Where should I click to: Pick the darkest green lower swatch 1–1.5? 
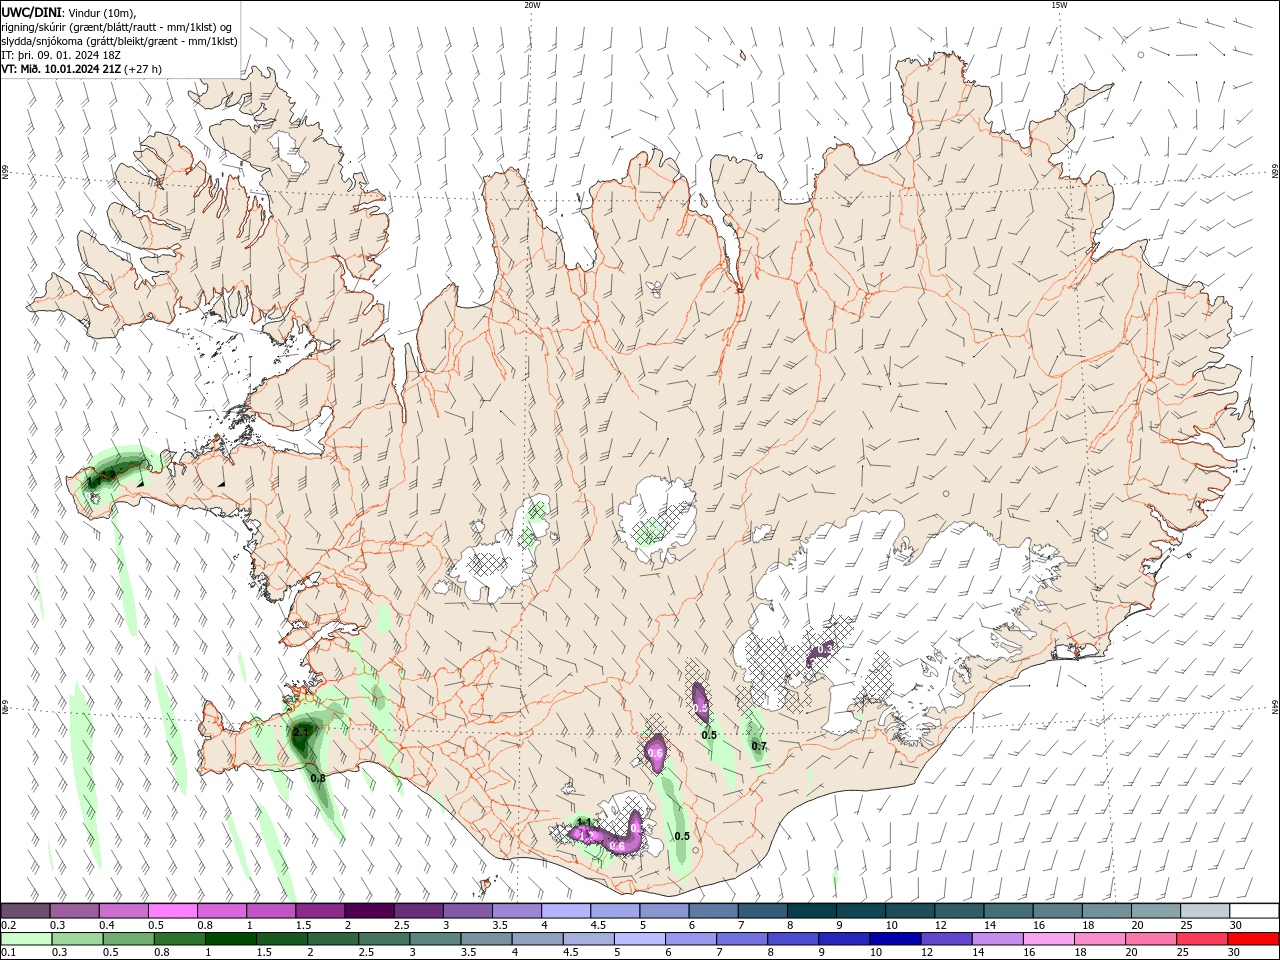click(x=231, y=939)
